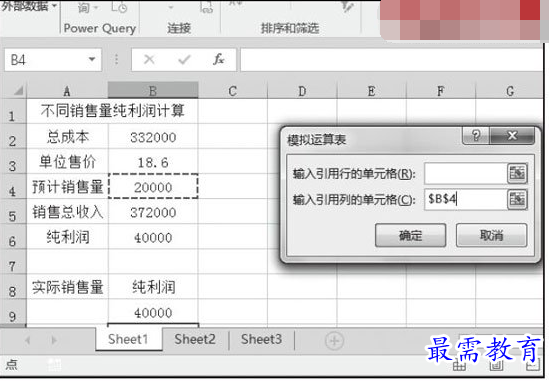Select cell with value 18.6
Screen dimensions: 549x381
coord(153,162)
